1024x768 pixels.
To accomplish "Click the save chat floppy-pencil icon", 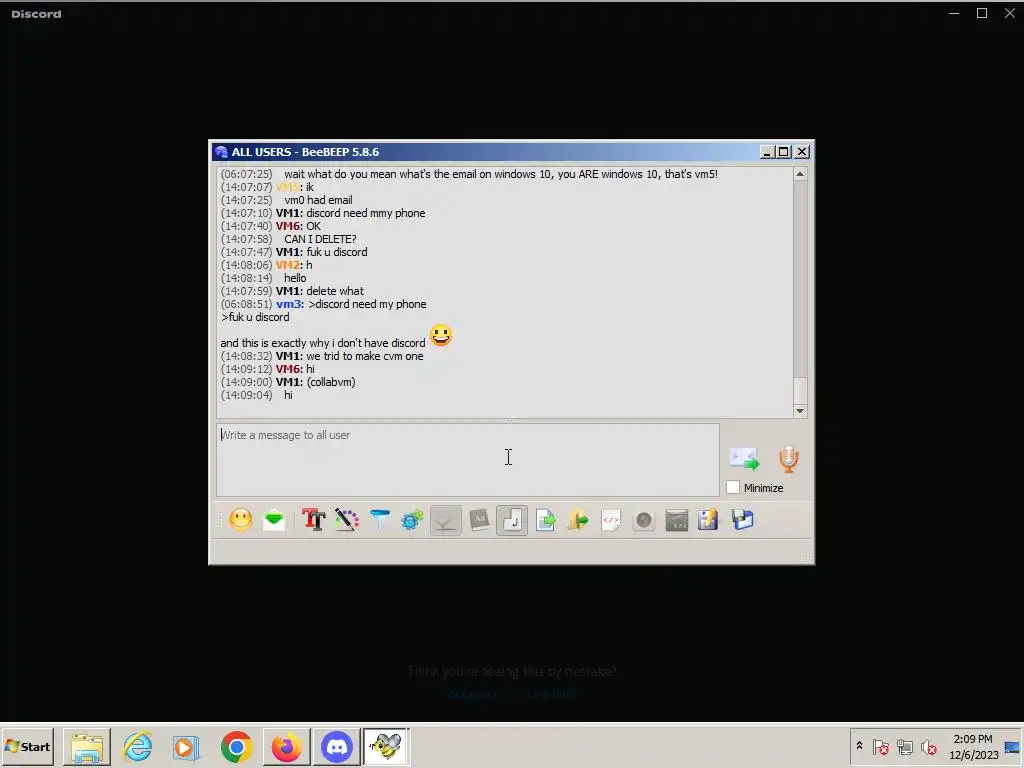I will (709, 520).
